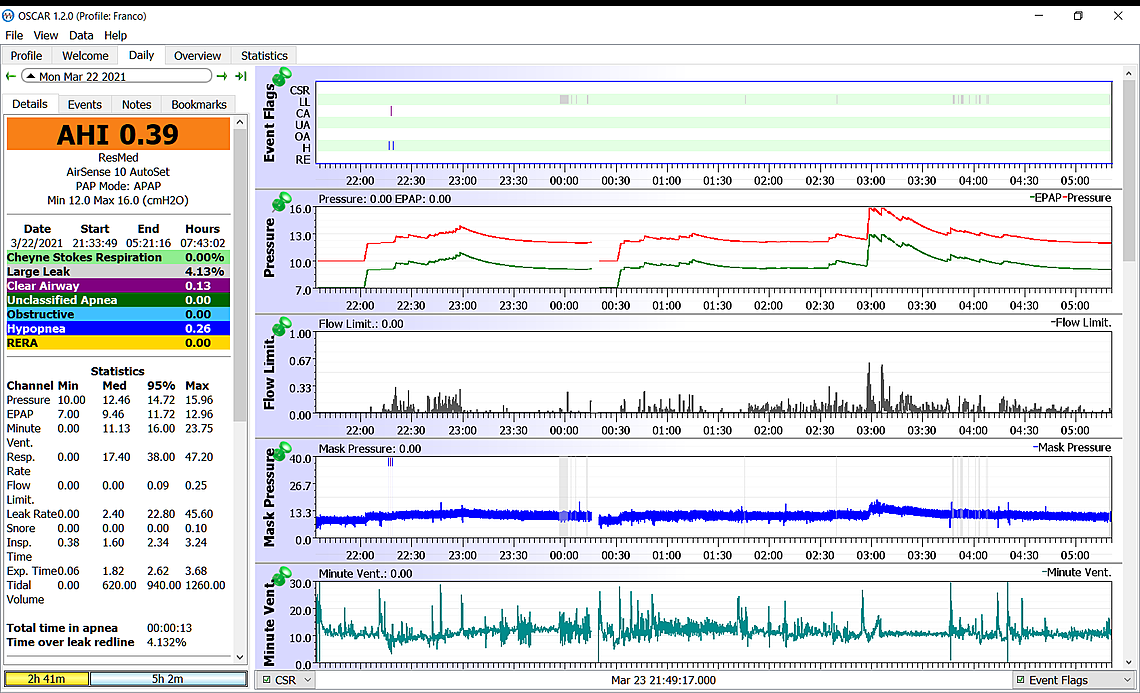Click the pin icon on Flow Limit graph
This screenshot has height=693, width=1140.
(281, 326)
